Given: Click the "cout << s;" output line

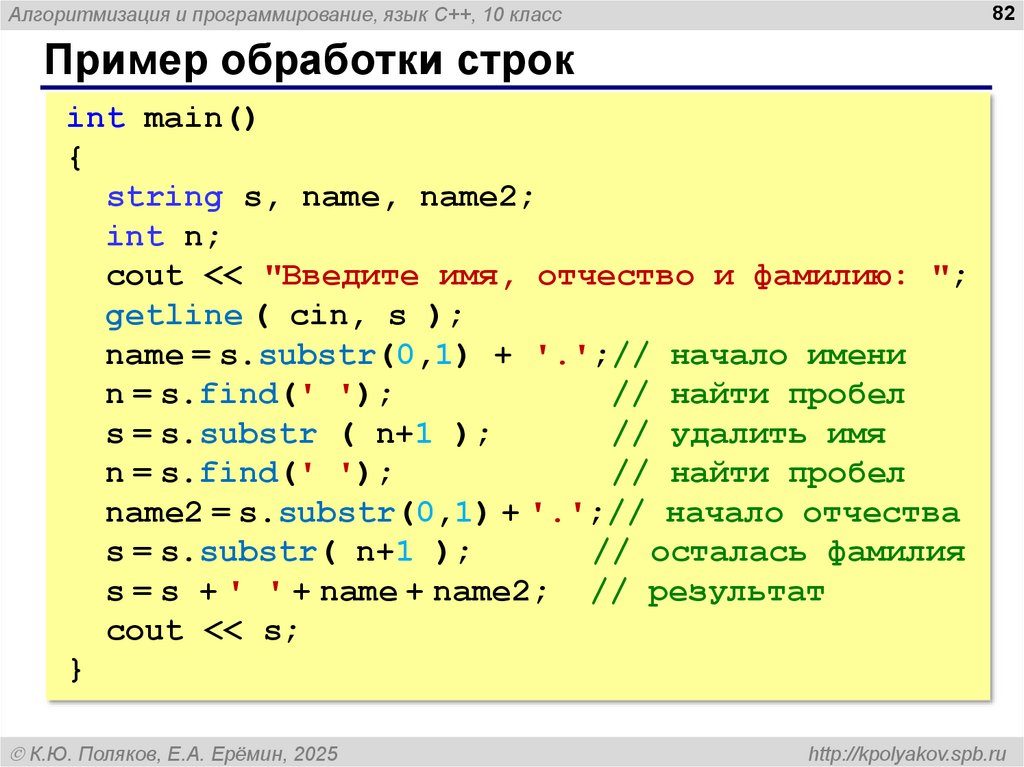Looking at the screenshot, I should (202, 631).
